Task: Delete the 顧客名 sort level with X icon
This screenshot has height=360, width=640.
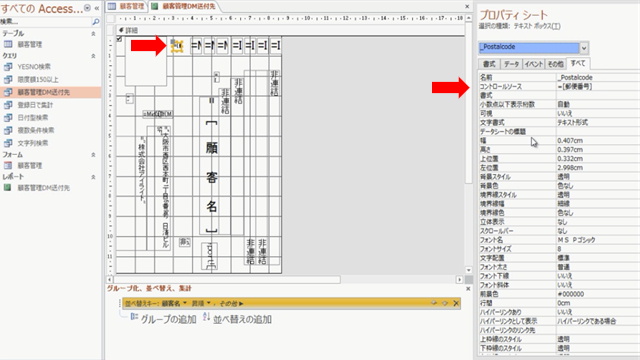Action: coord(456,303)
